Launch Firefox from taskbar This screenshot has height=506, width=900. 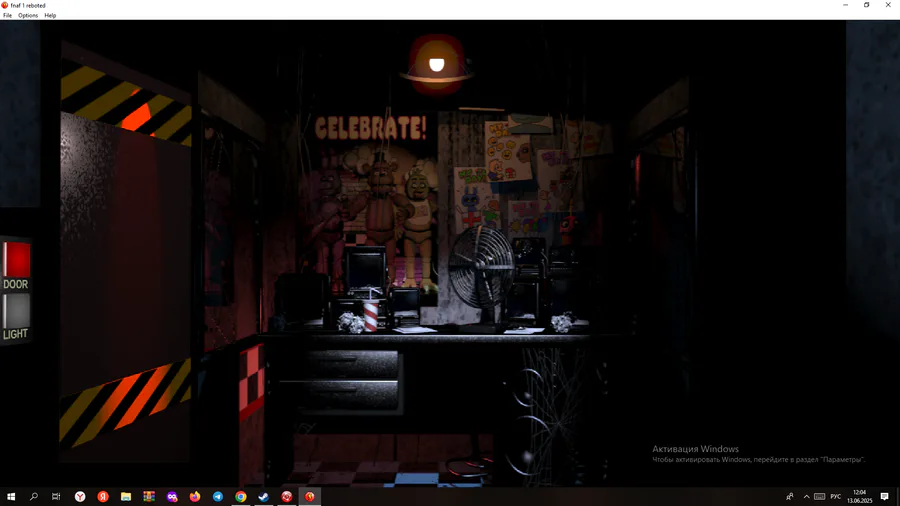(x=195, y=497)
